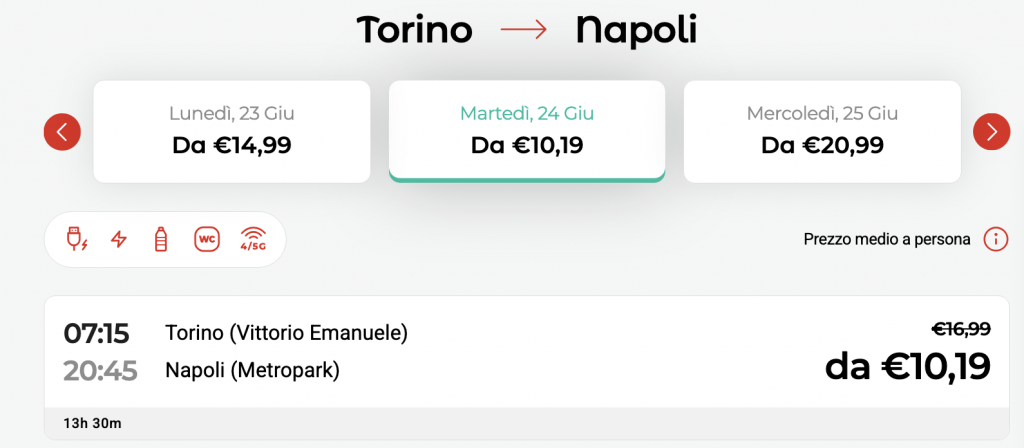Click the da €10,19 trip price
Screen dimensions: 1024x448
point(908,366)
